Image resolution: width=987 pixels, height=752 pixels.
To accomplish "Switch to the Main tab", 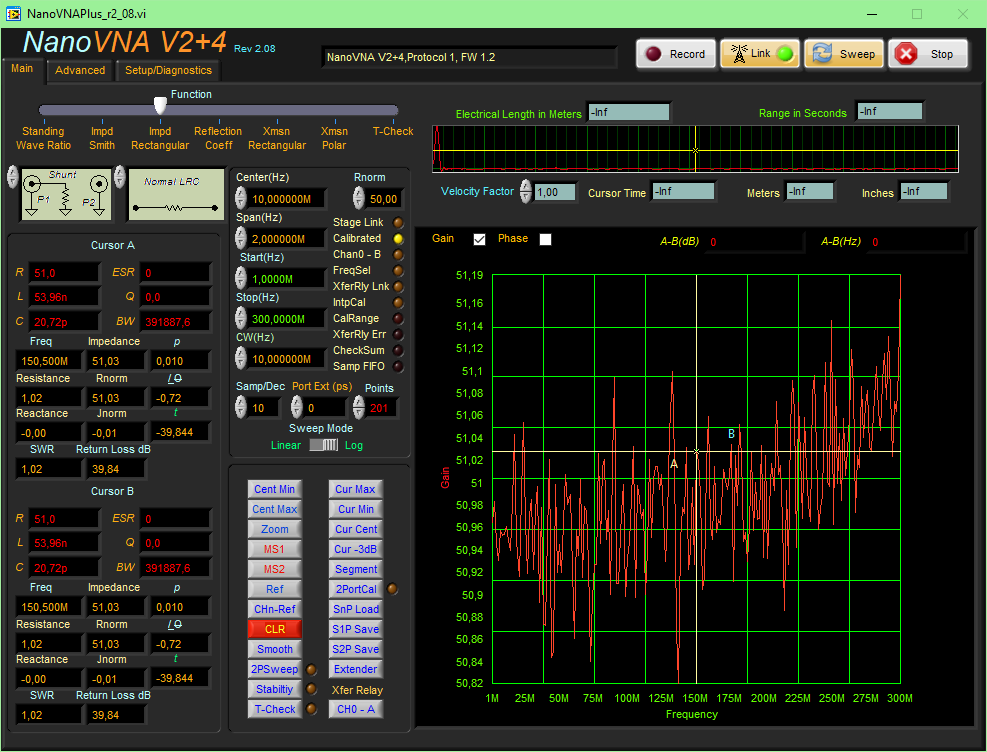I will 22,69.
